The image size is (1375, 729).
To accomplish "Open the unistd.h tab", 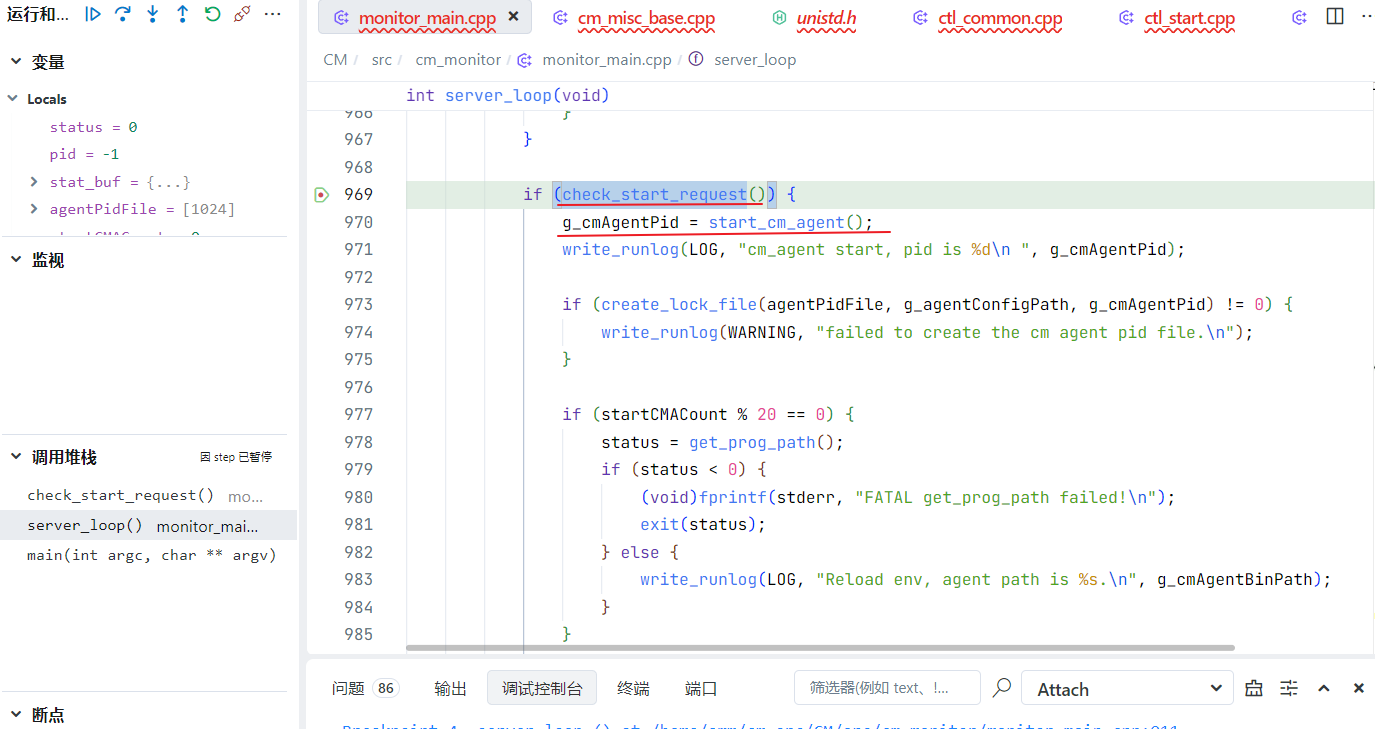I will point(827,18).
